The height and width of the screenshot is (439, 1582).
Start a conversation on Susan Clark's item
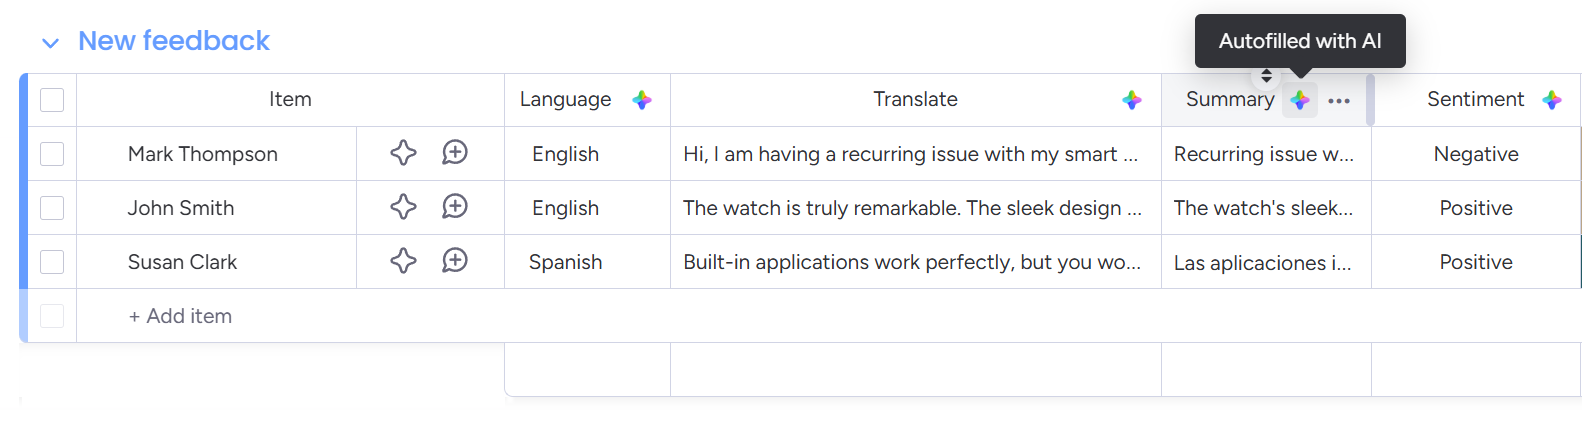coord(455,261)
